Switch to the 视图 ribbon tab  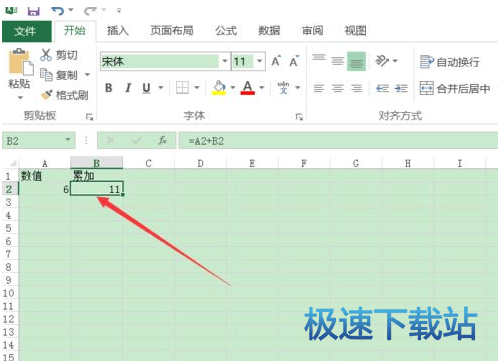(355, 31)
